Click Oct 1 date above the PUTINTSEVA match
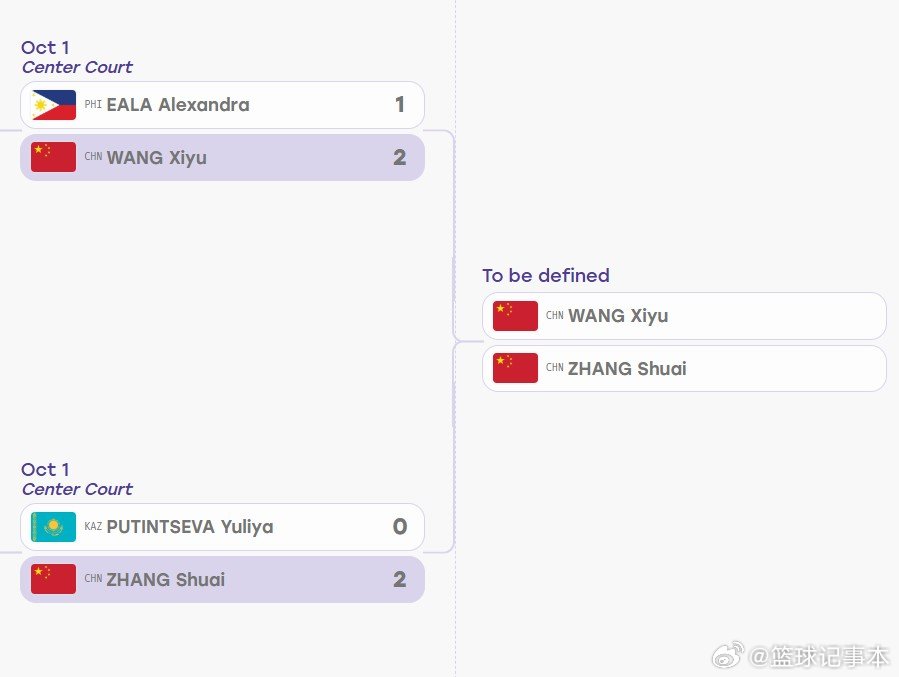 point(45,469)
